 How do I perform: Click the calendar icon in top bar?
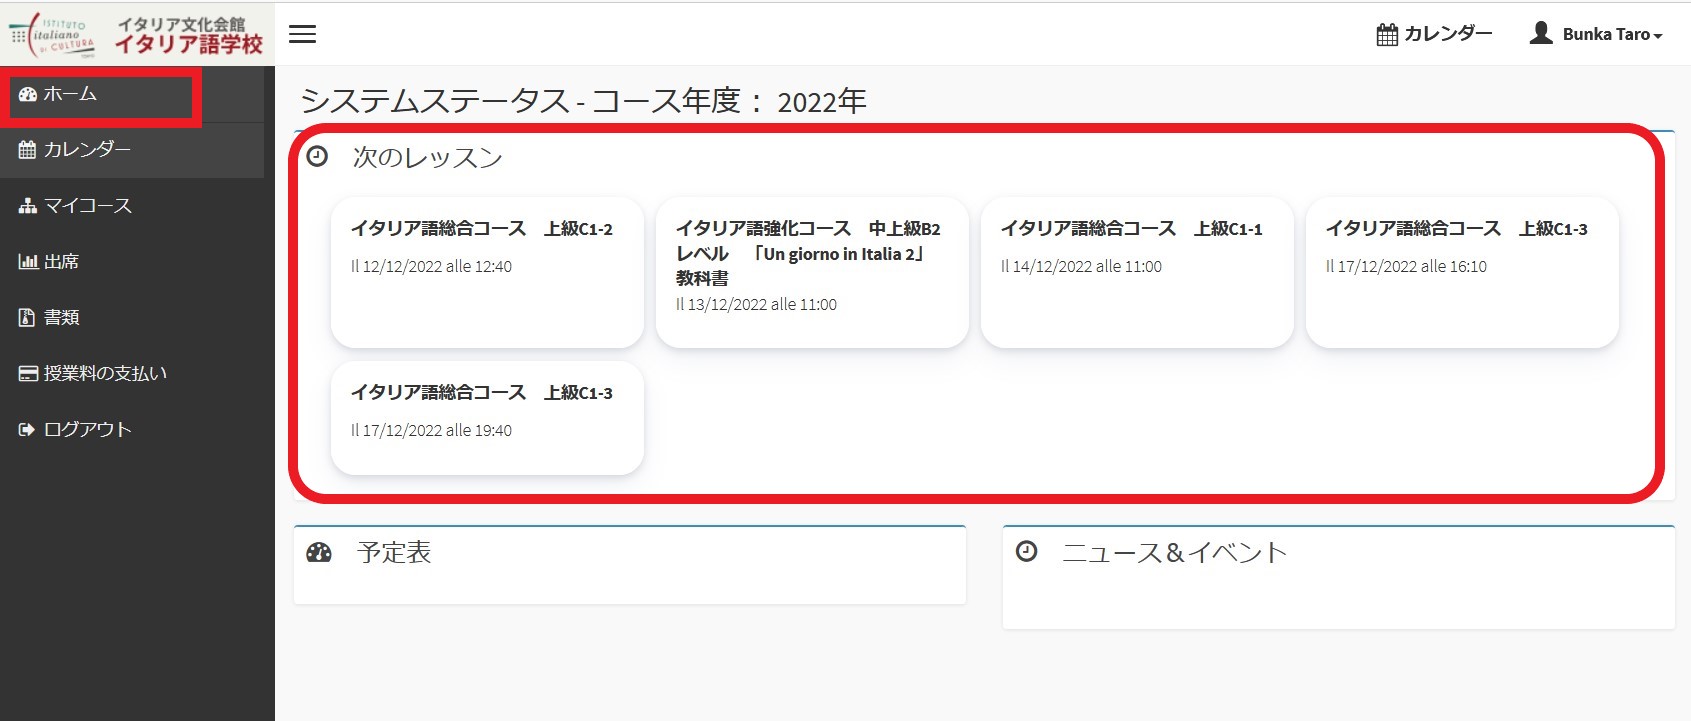point(1387,35)
